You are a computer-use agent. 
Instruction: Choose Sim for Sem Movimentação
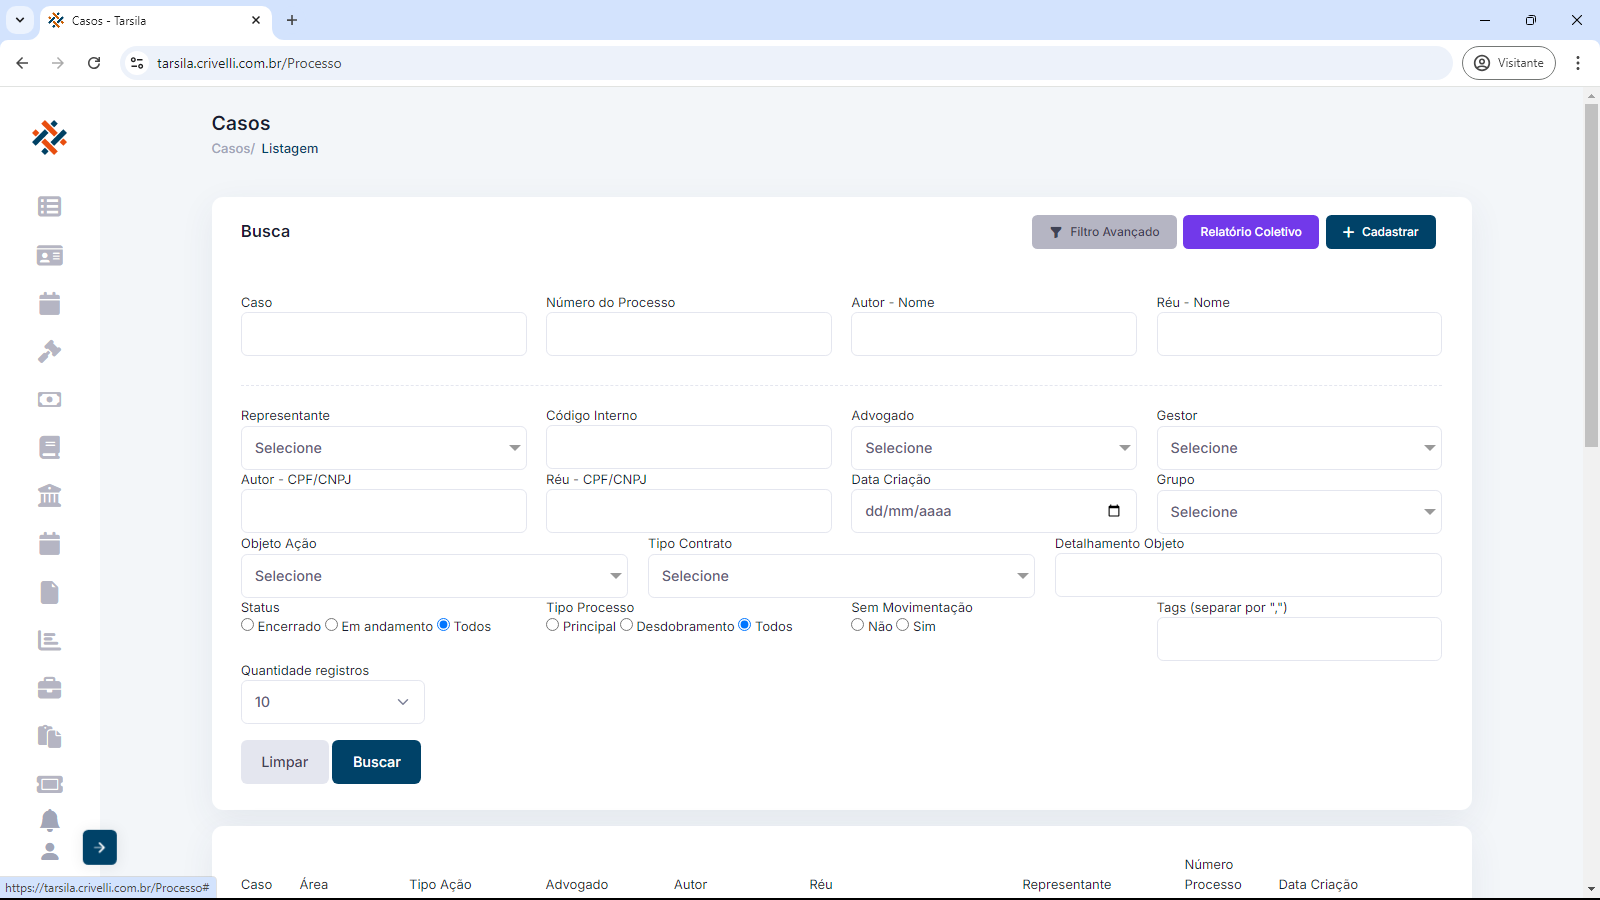click(x=903, y=625)
